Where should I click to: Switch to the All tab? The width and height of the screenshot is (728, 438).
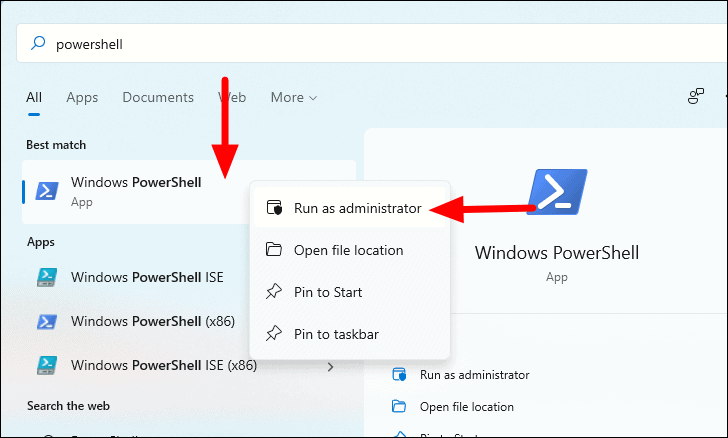click(x=34, y=98)
